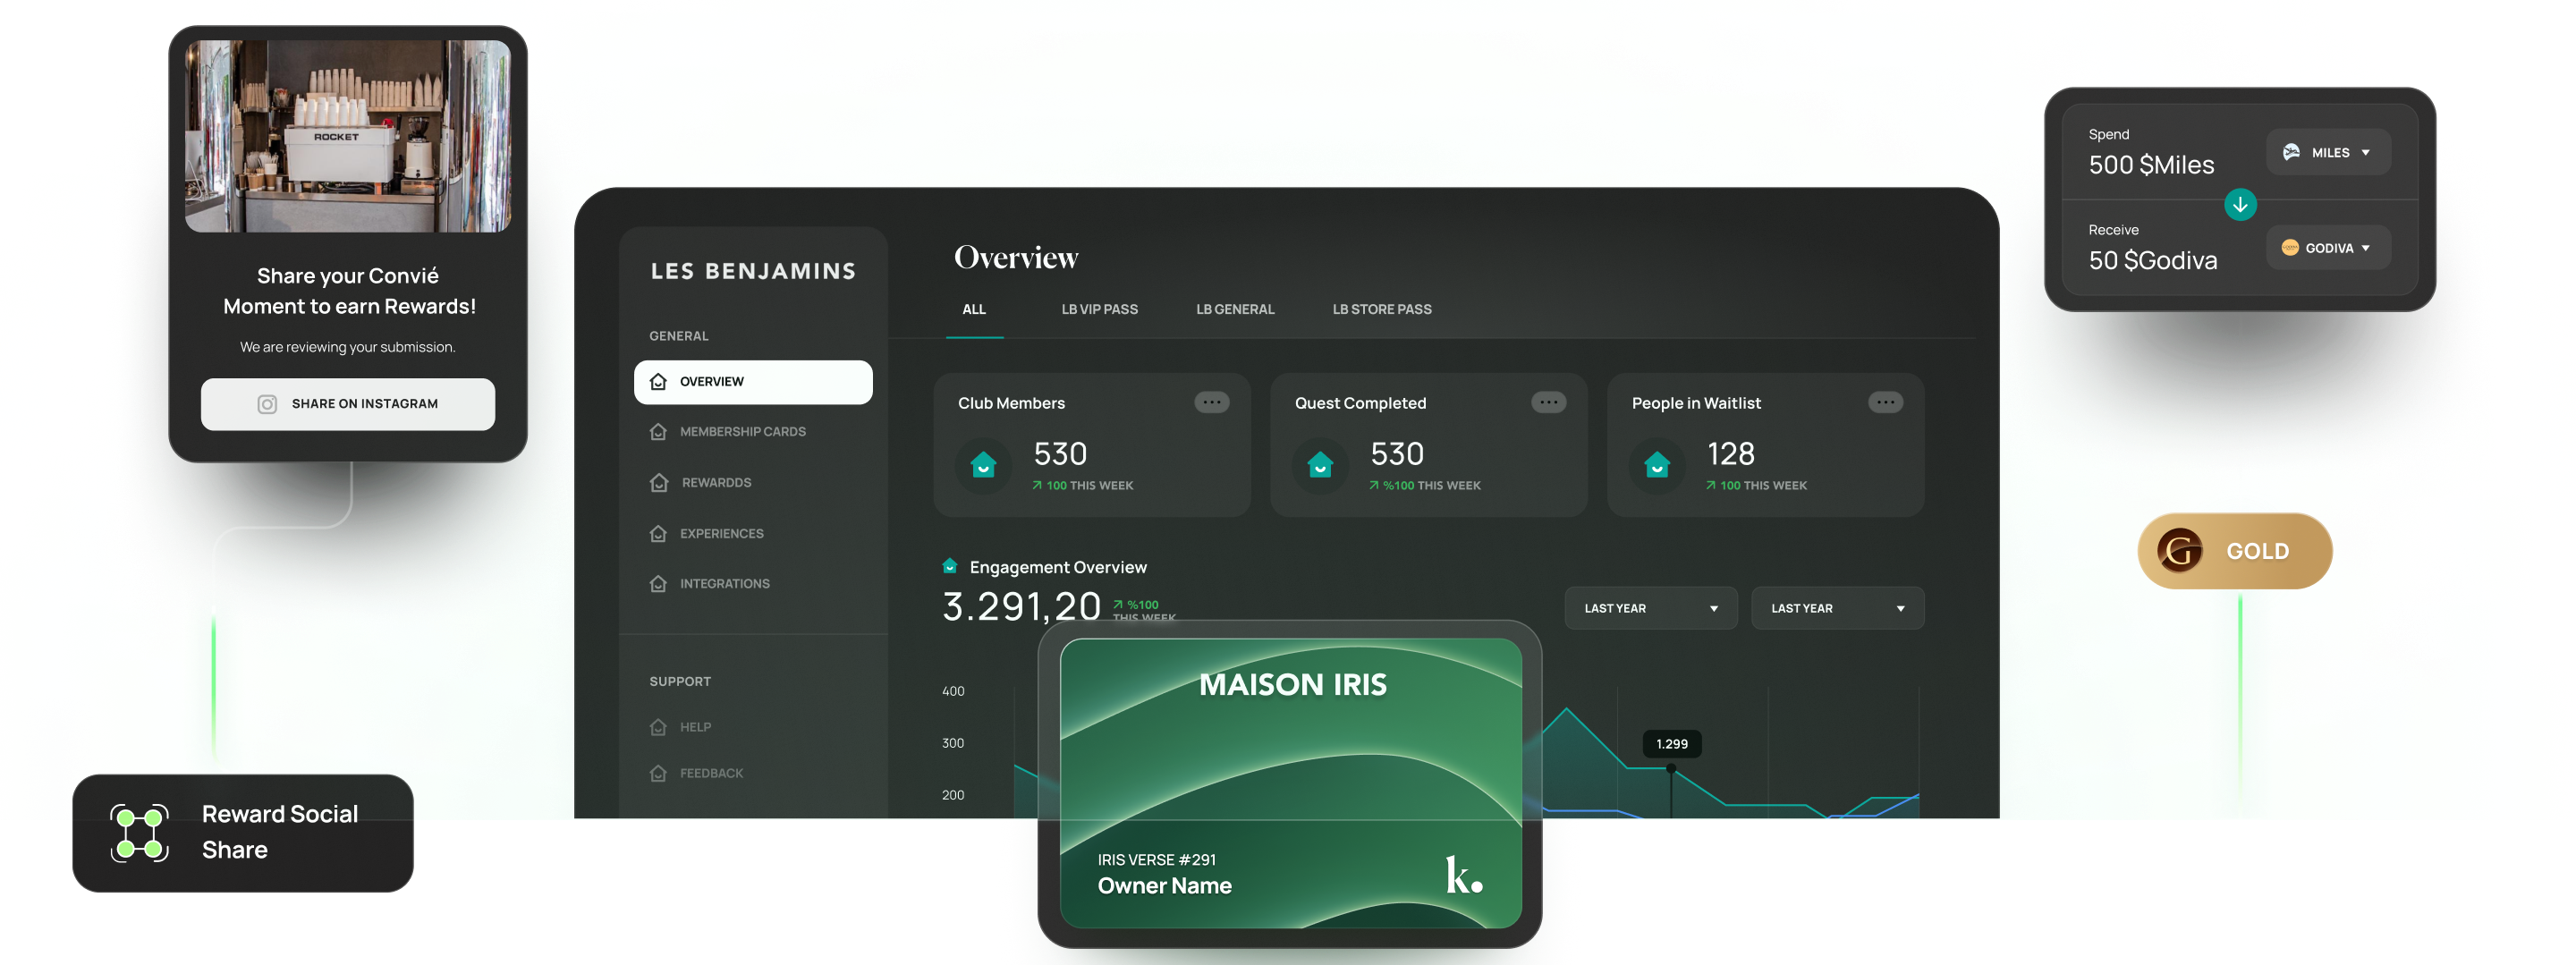The height and width of the screenshot is (965, 2576).
Task: Expand the GODIVA currency dropdown
Action: pyautogui.click(x=2328, y=248)
